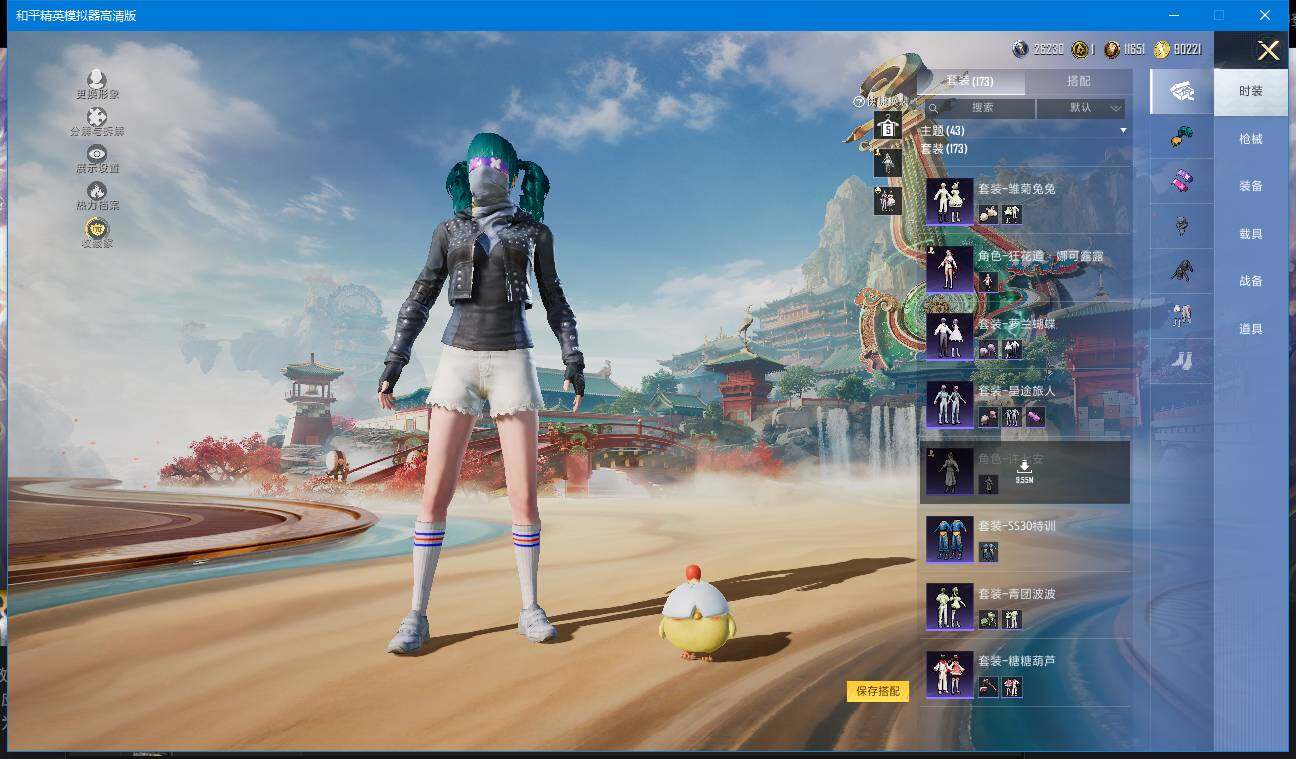Switch to the 载具 vehicles tab
The height and width of the screenshot is (759, 1296).
tap(1250, 234)
